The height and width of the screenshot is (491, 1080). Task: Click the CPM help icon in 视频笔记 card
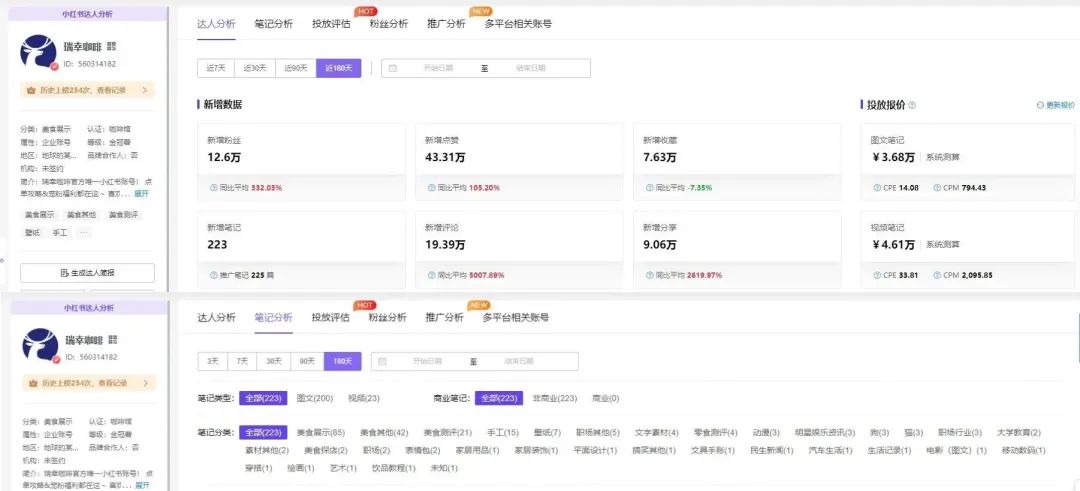[937, 275]
